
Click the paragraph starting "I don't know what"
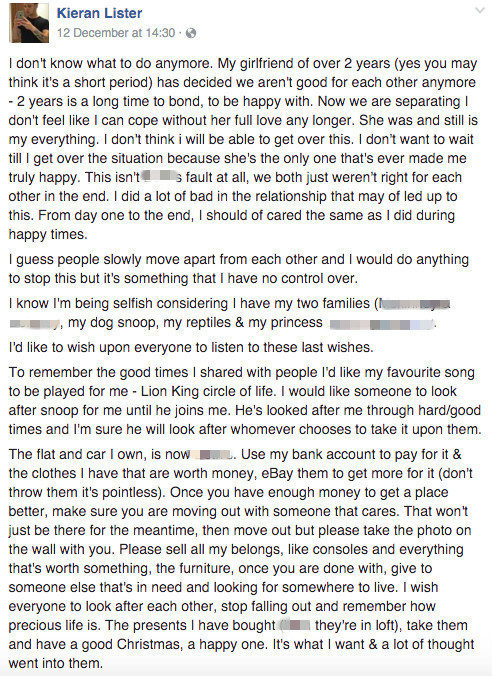(244, 149)
